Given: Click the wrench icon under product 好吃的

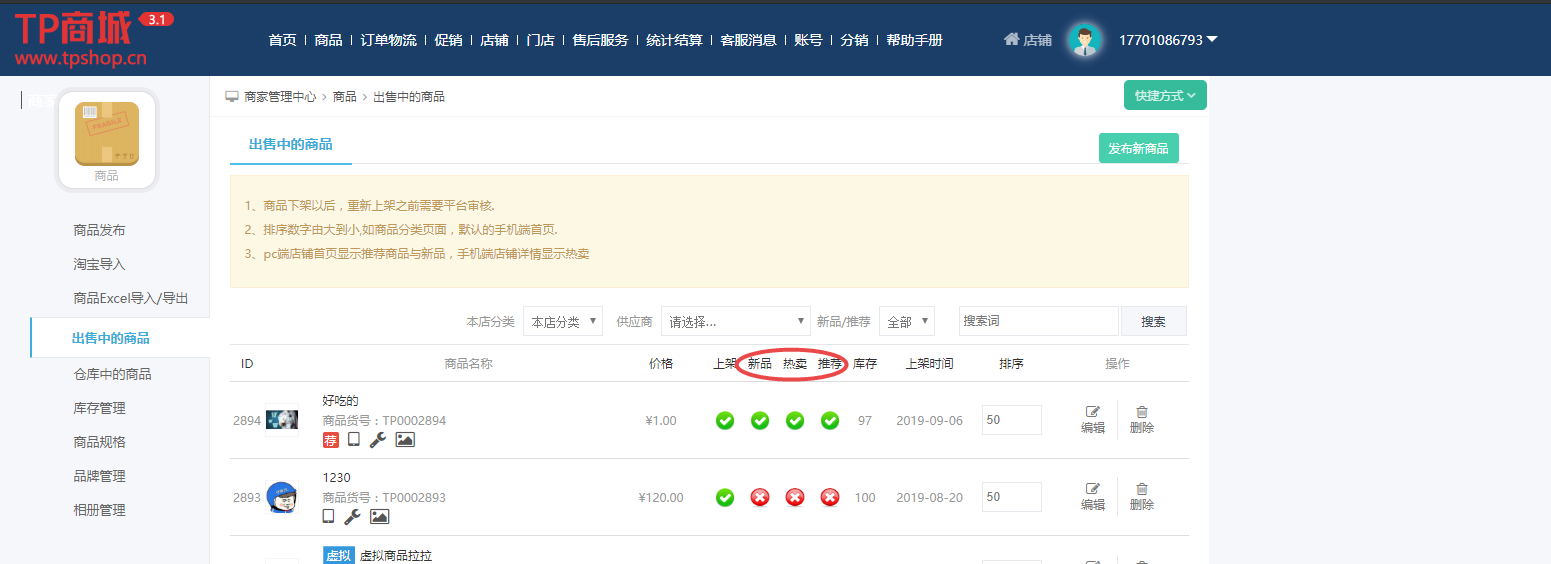Looking at the screenshot, I should 377,439.
